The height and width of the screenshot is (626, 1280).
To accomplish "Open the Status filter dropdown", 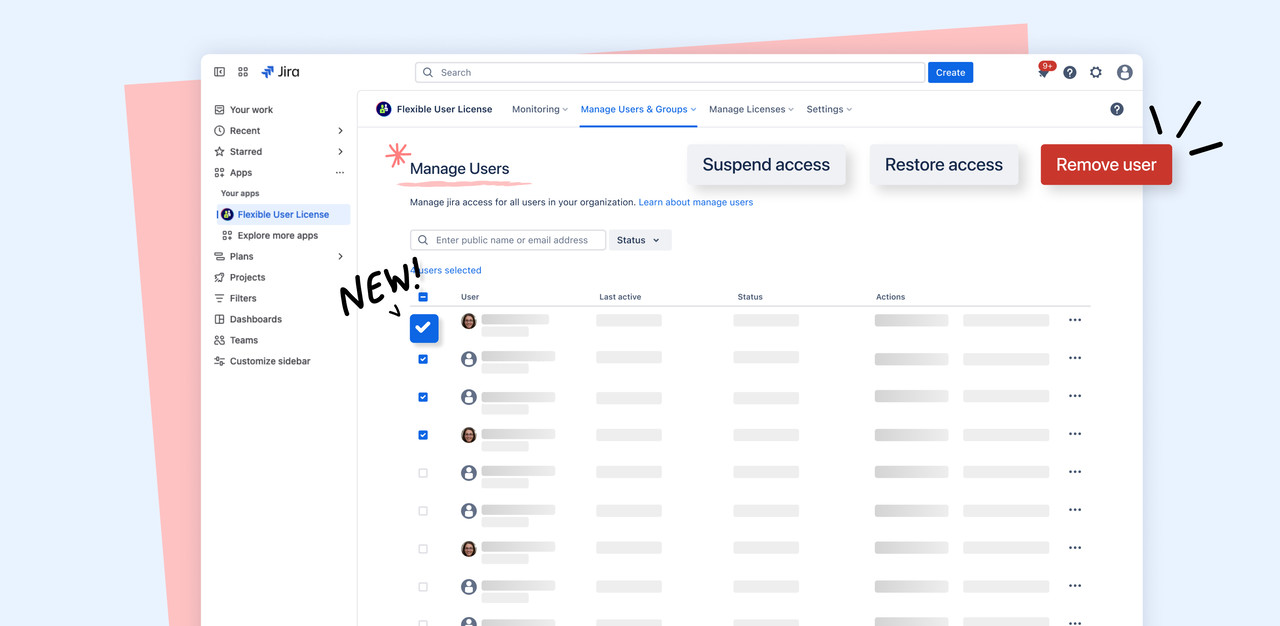I will tap(640, 240).
